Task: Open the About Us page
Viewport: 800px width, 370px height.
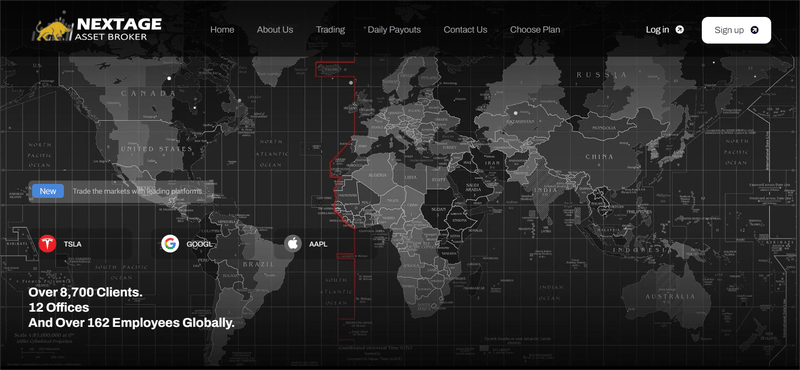Action: 275,30
